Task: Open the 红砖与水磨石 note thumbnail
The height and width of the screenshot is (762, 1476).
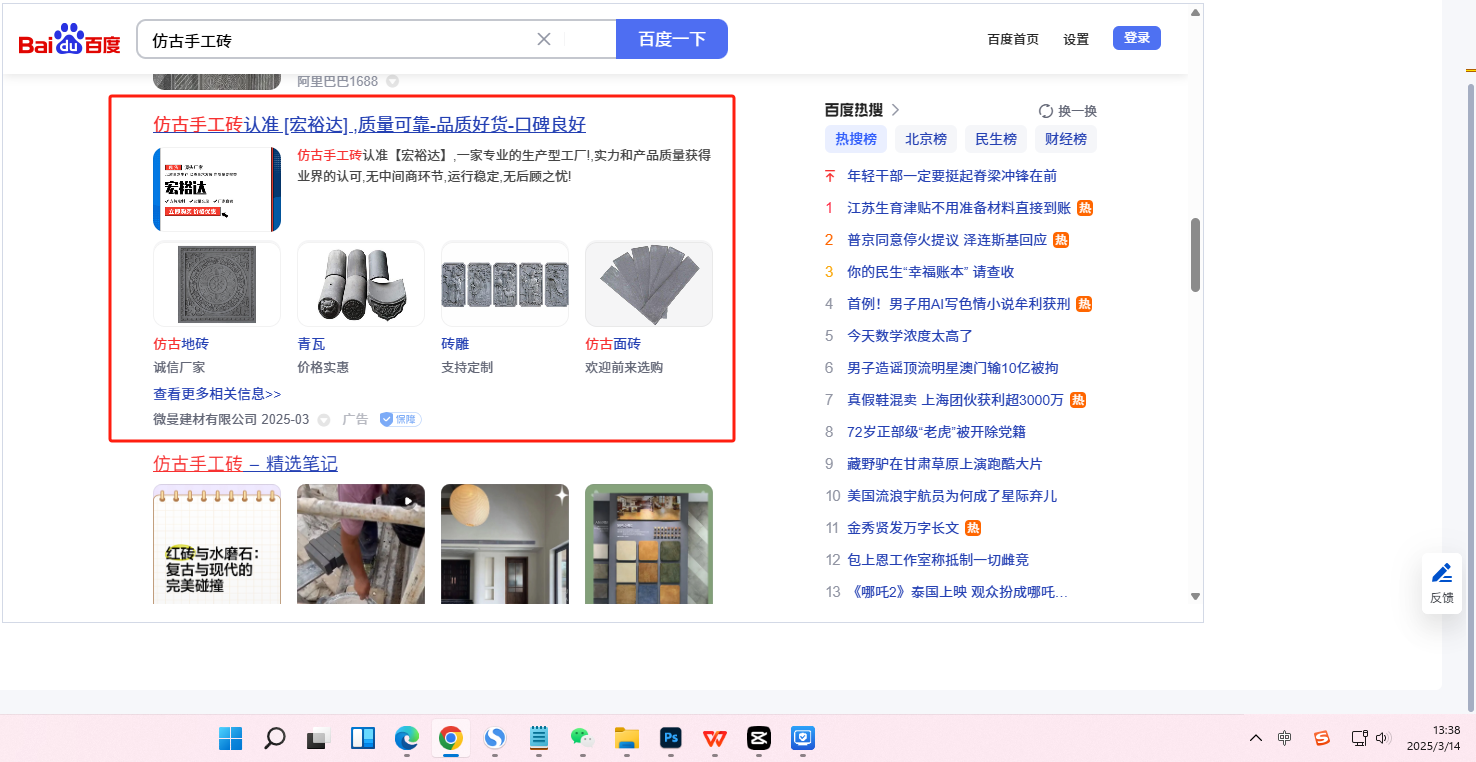Action: click(217, 544)
